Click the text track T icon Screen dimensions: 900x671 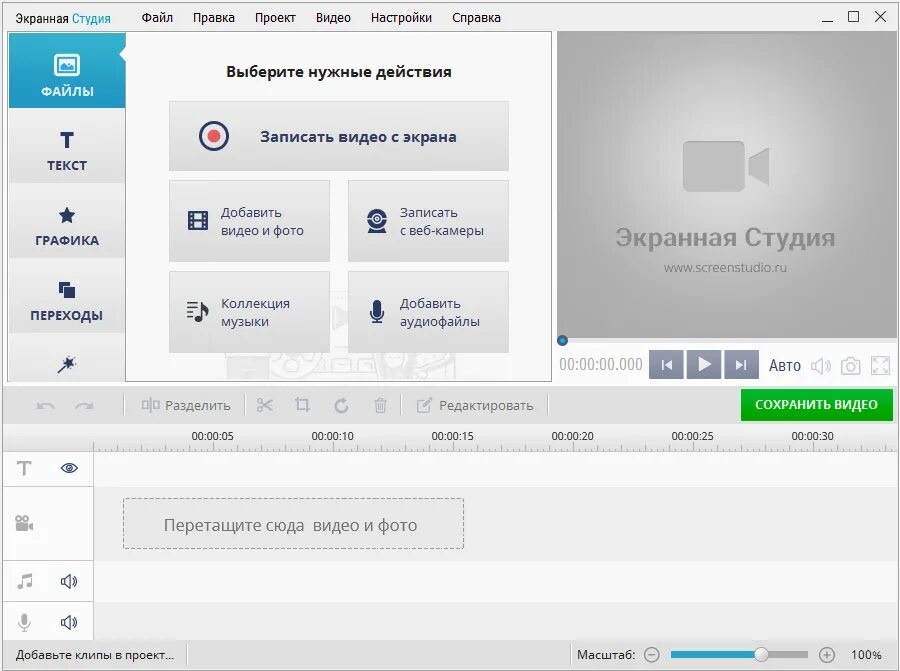tap(24, 468)
